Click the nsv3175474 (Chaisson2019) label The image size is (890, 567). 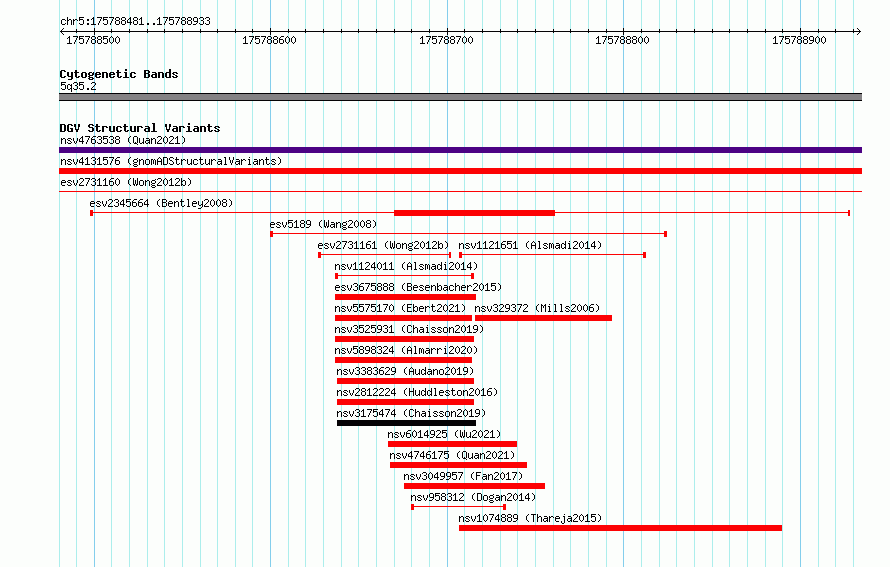click(x=412, y=413)
